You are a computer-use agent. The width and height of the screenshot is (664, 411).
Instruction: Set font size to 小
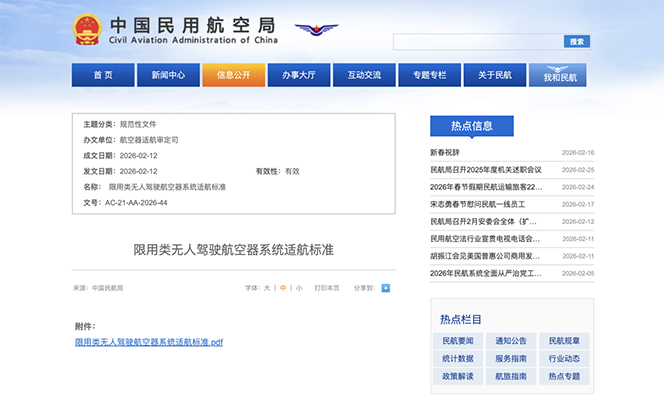tap(299, 288)
